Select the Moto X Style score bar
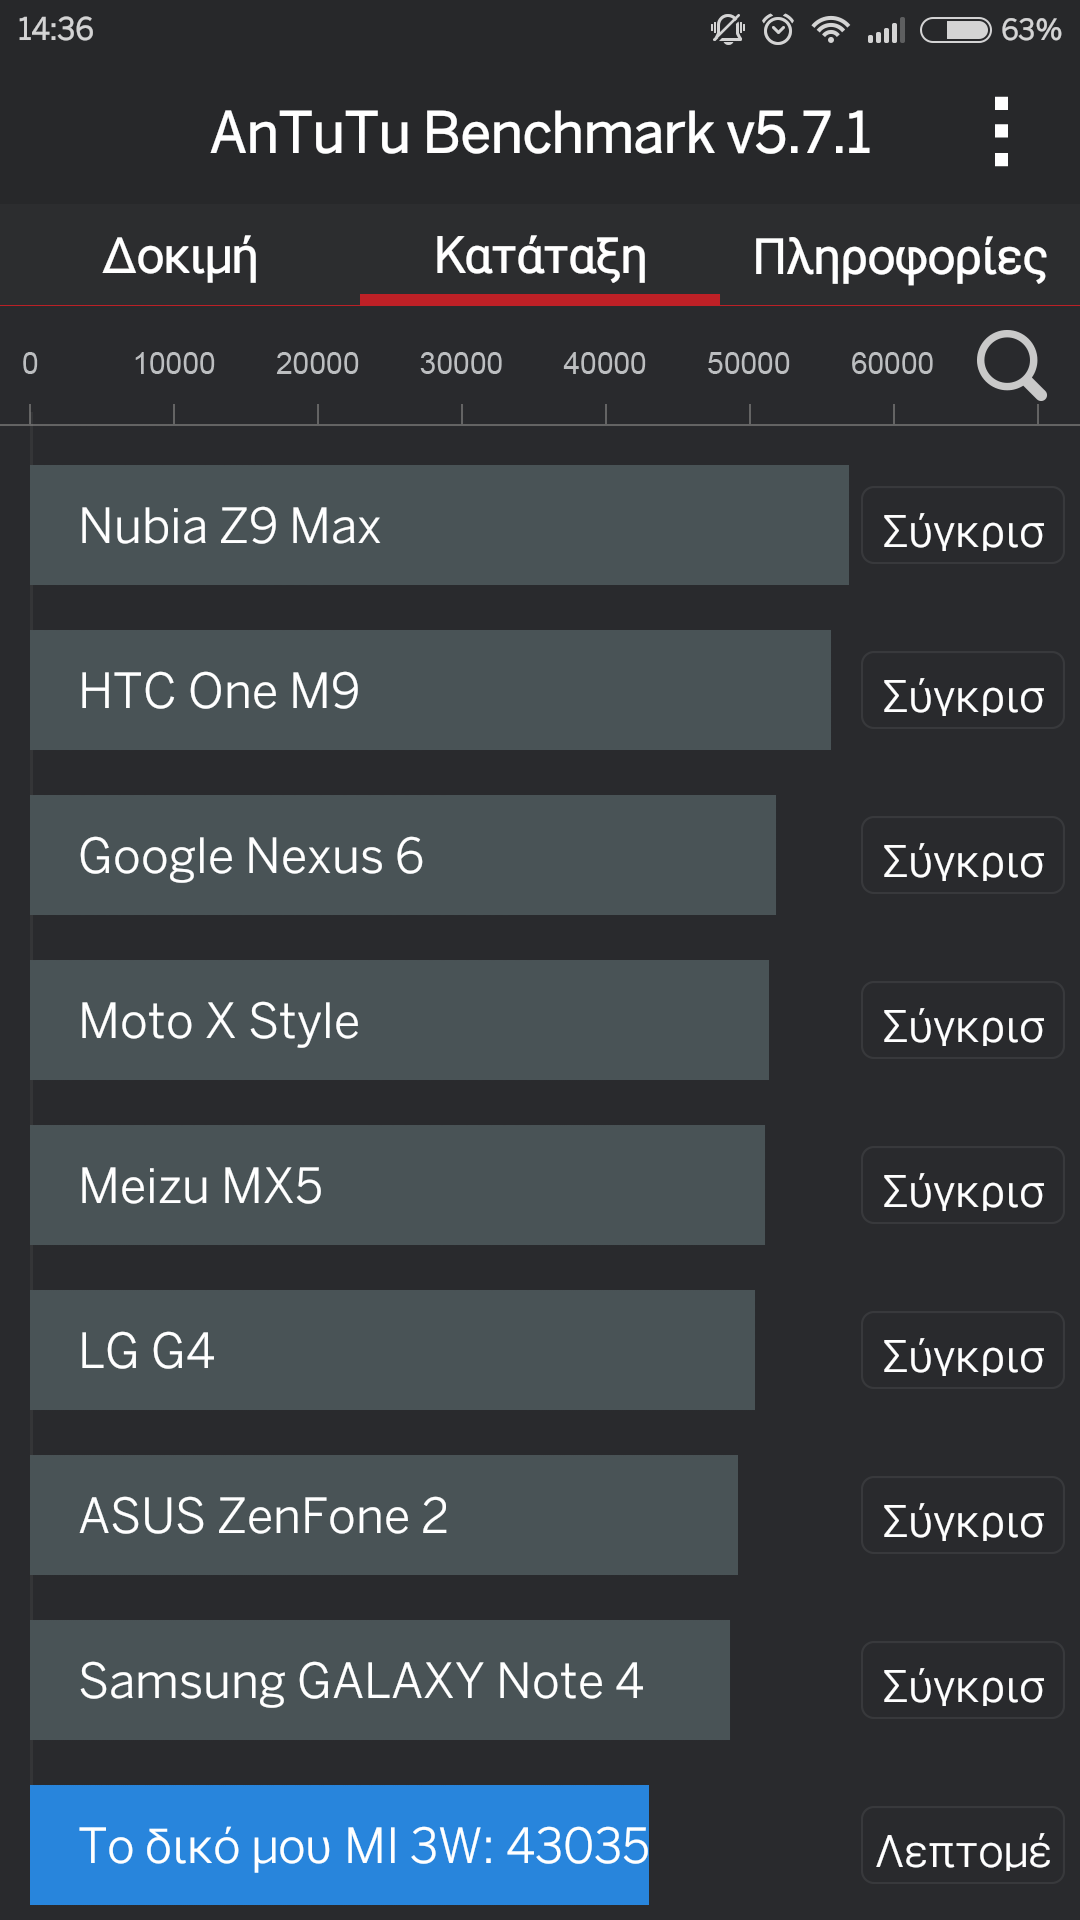This screenshot has height=1920, width=1080. click(x=399, y=1020)
